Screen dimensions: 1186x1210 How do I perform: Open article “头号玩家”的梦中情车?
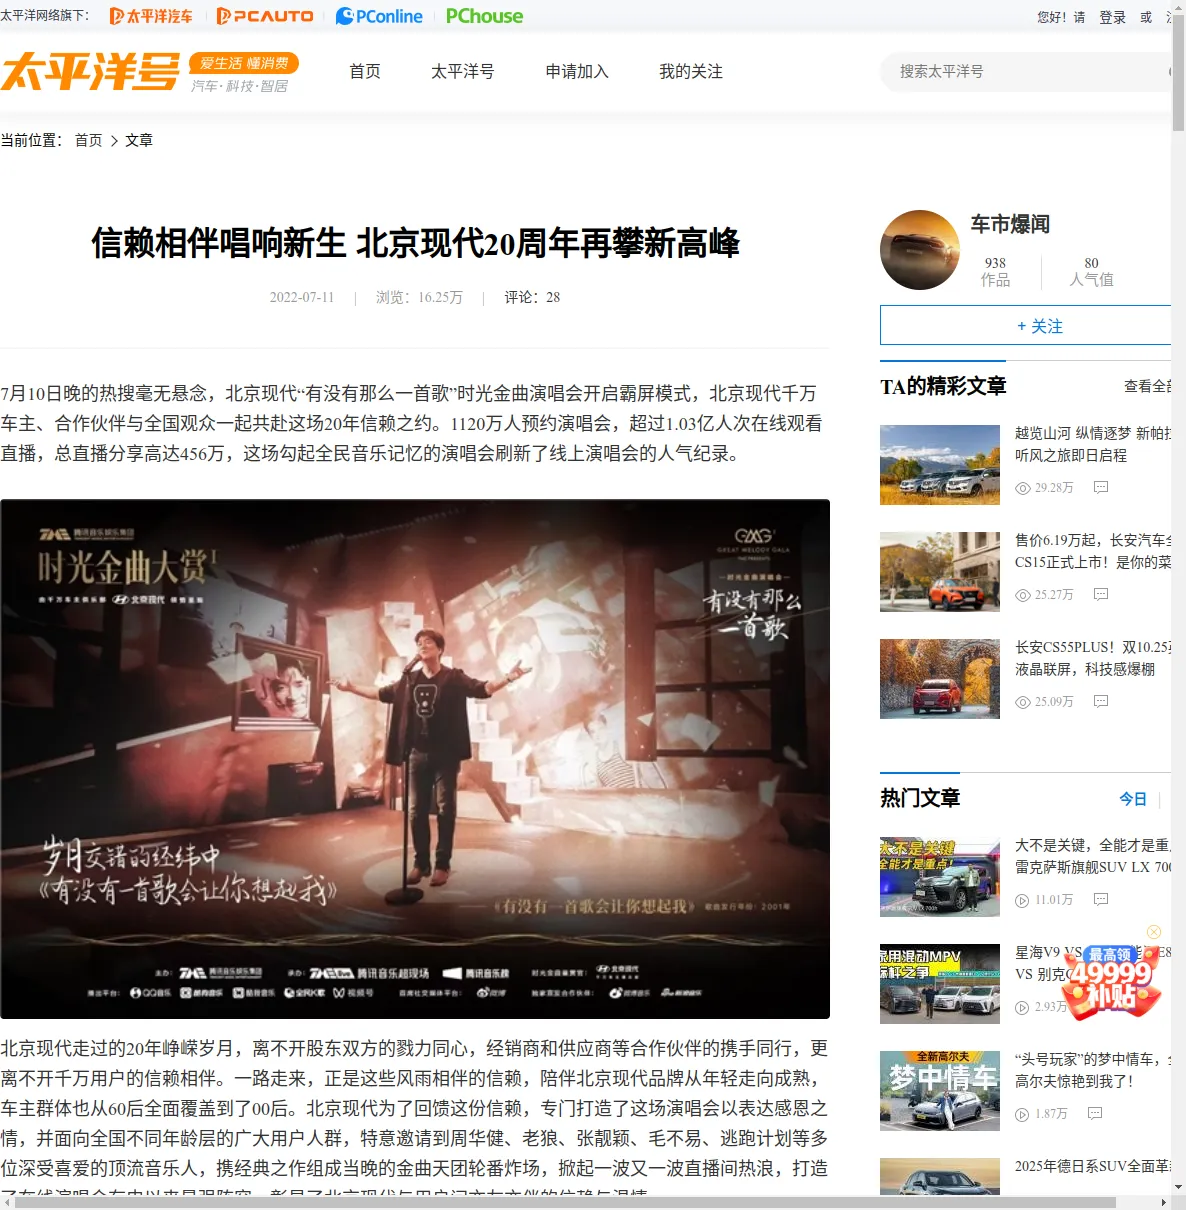(1093, 1070)
